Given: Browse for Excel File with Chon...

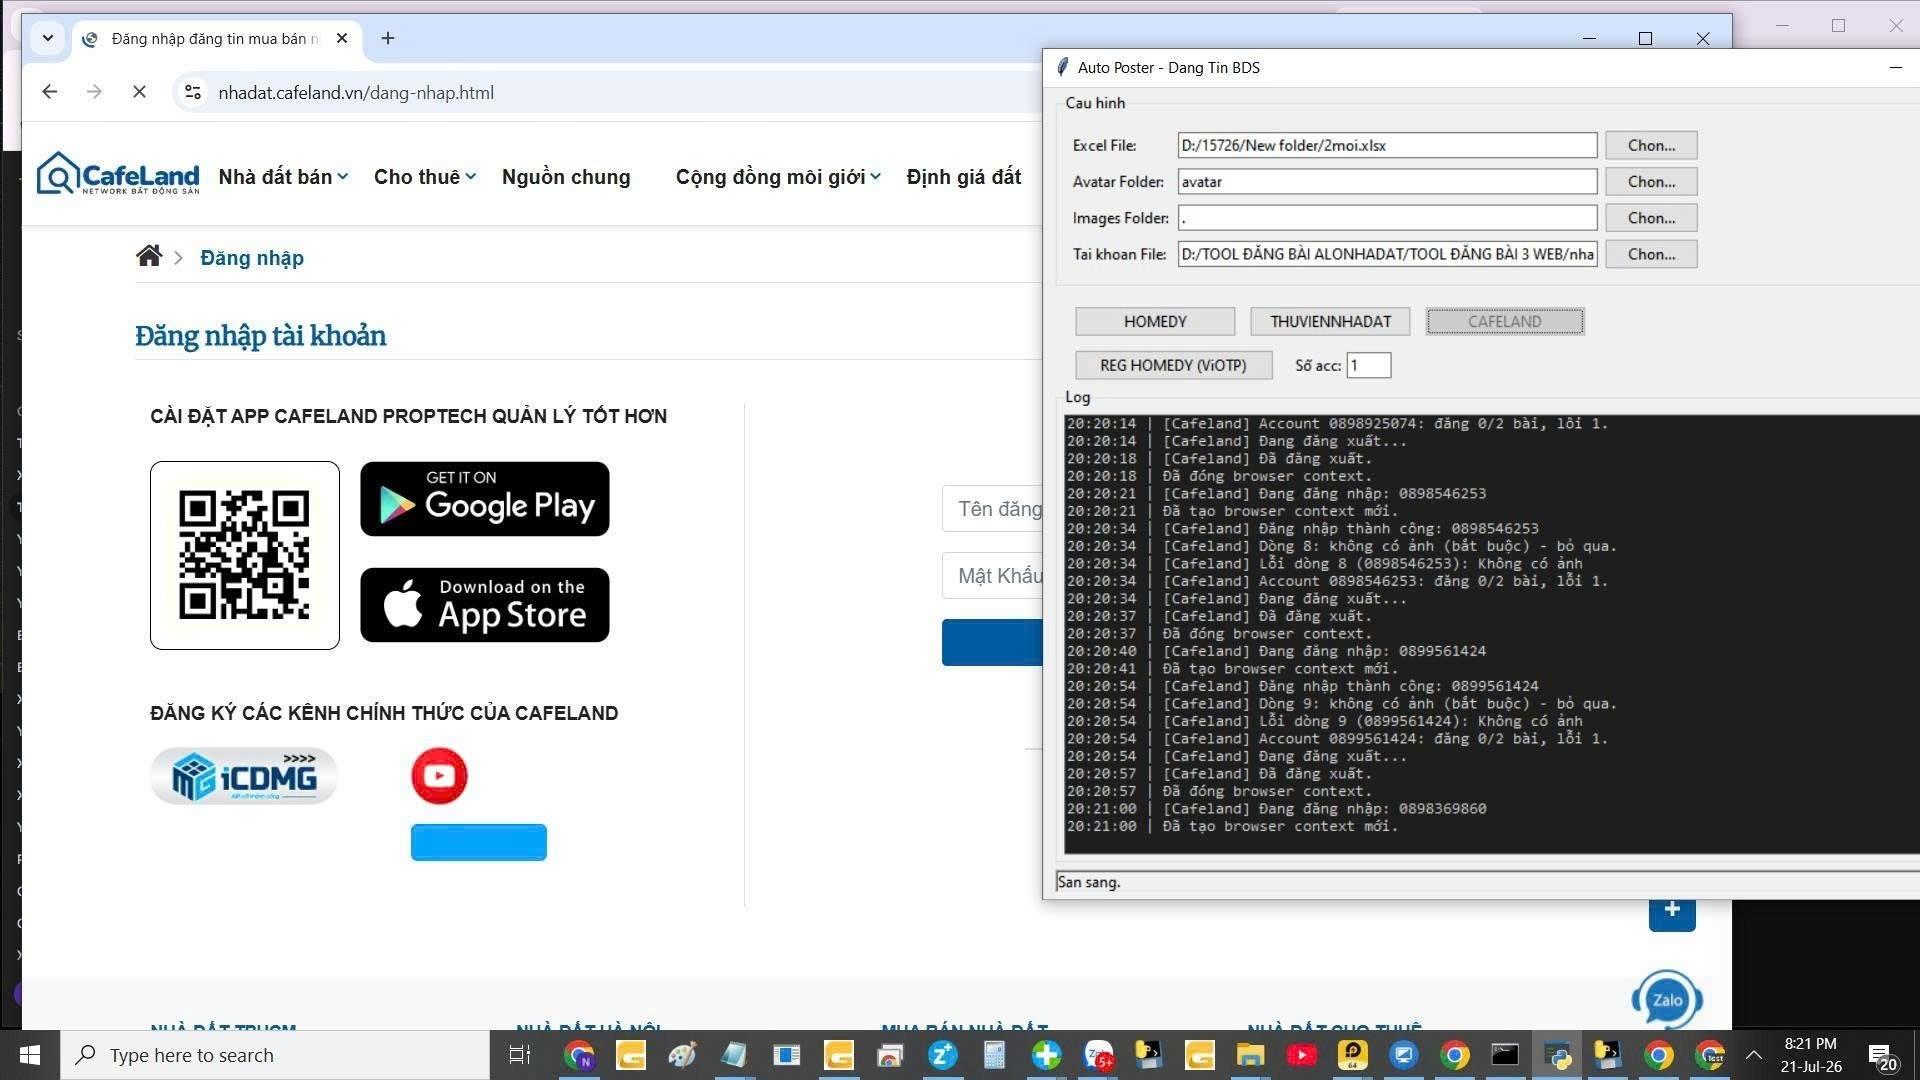Looking at the screenshot, I should (x=1651, y=145).
